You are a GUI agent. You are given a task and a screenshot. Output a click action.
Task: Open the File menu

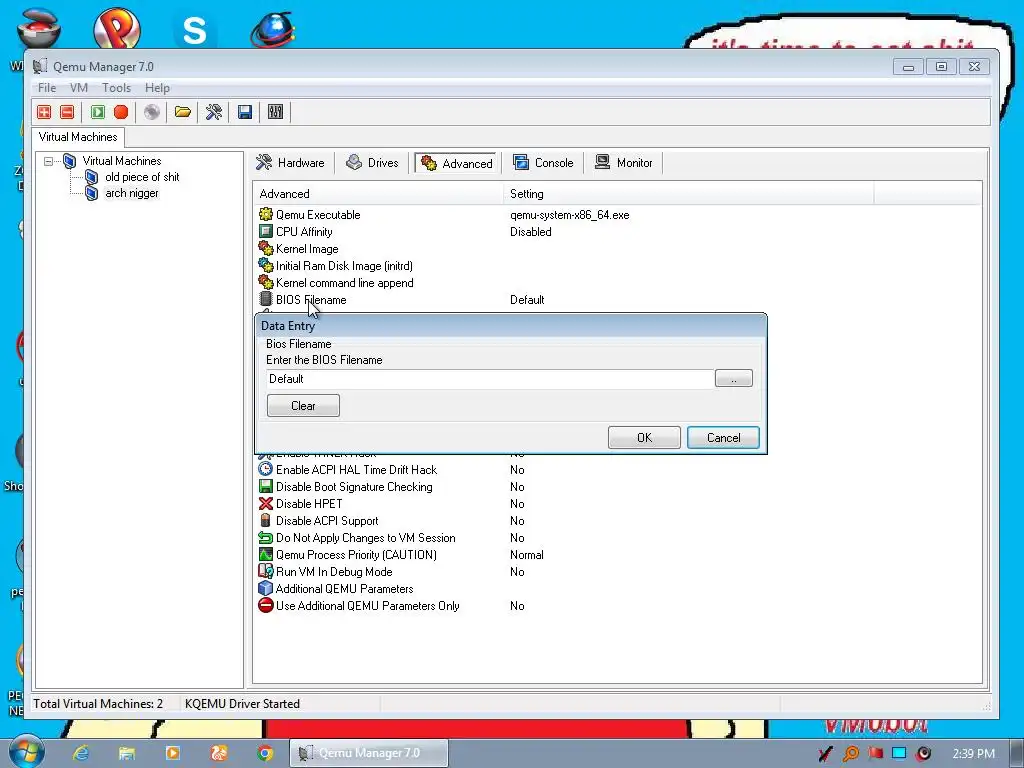(46, 88)
